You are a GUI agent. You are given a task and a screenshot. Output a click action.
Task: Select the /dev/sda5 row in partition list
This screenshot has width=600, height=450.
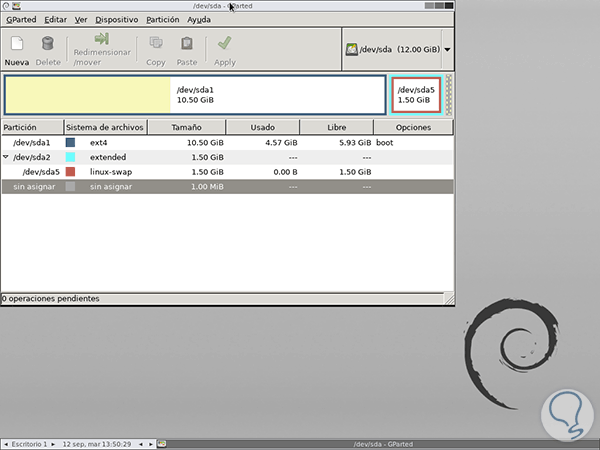pyautogui.click(x=227, y=172)
